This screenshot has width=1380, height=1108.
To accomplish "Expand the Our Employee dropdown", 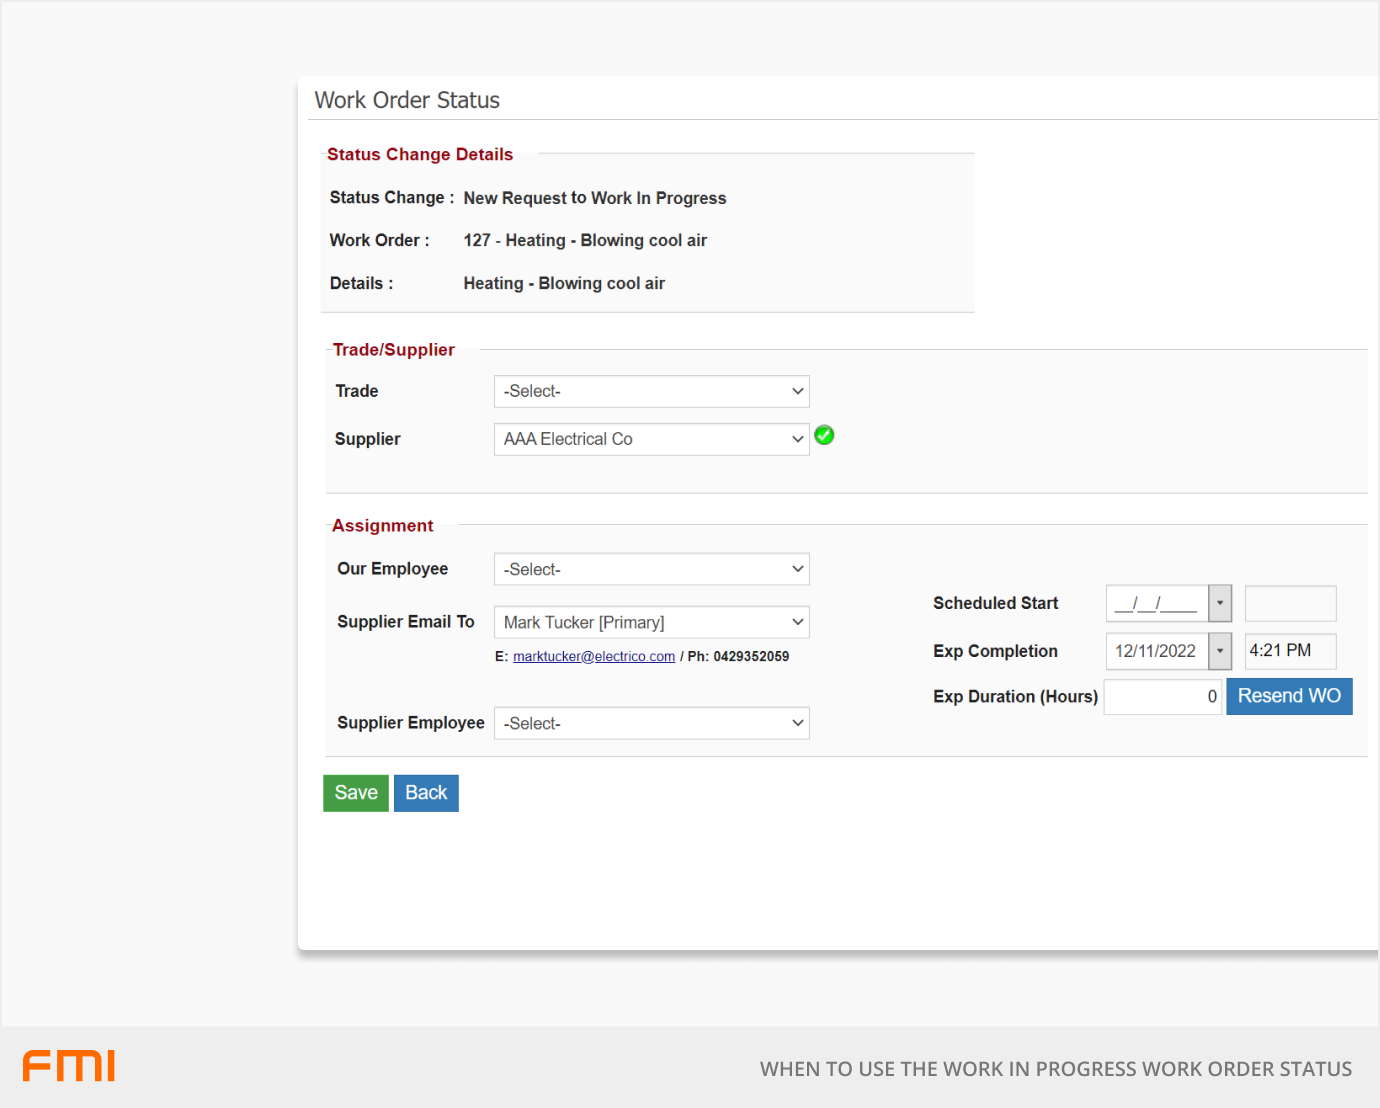I will tap(651, 570).
